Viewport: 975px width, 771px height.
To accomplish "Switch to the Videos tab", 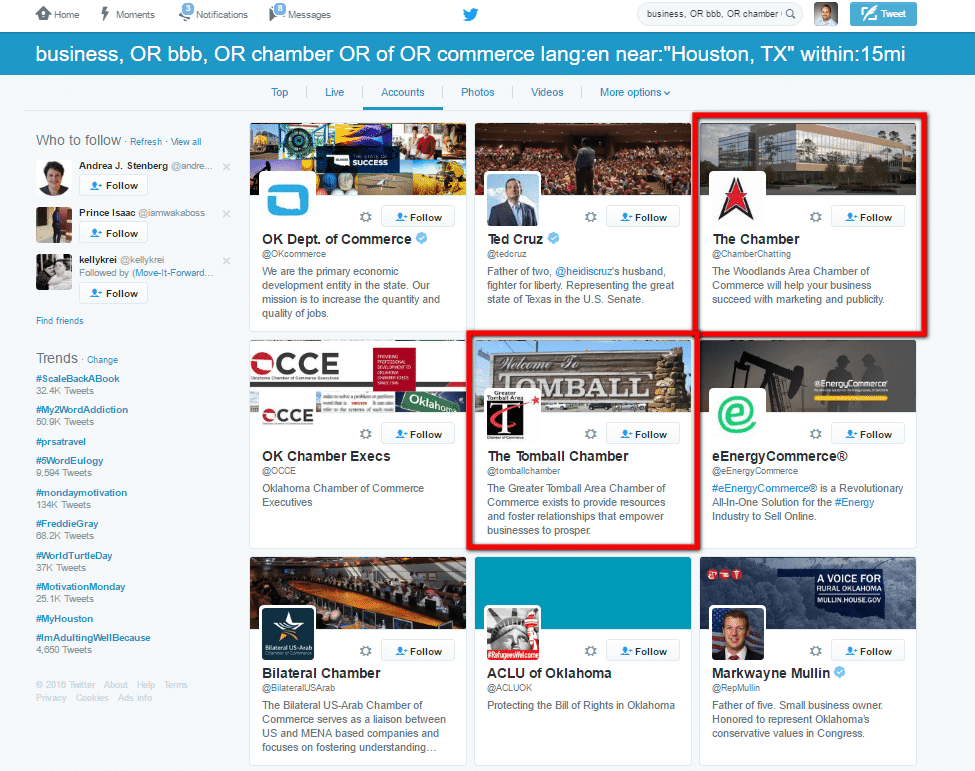I will (547, 93).
